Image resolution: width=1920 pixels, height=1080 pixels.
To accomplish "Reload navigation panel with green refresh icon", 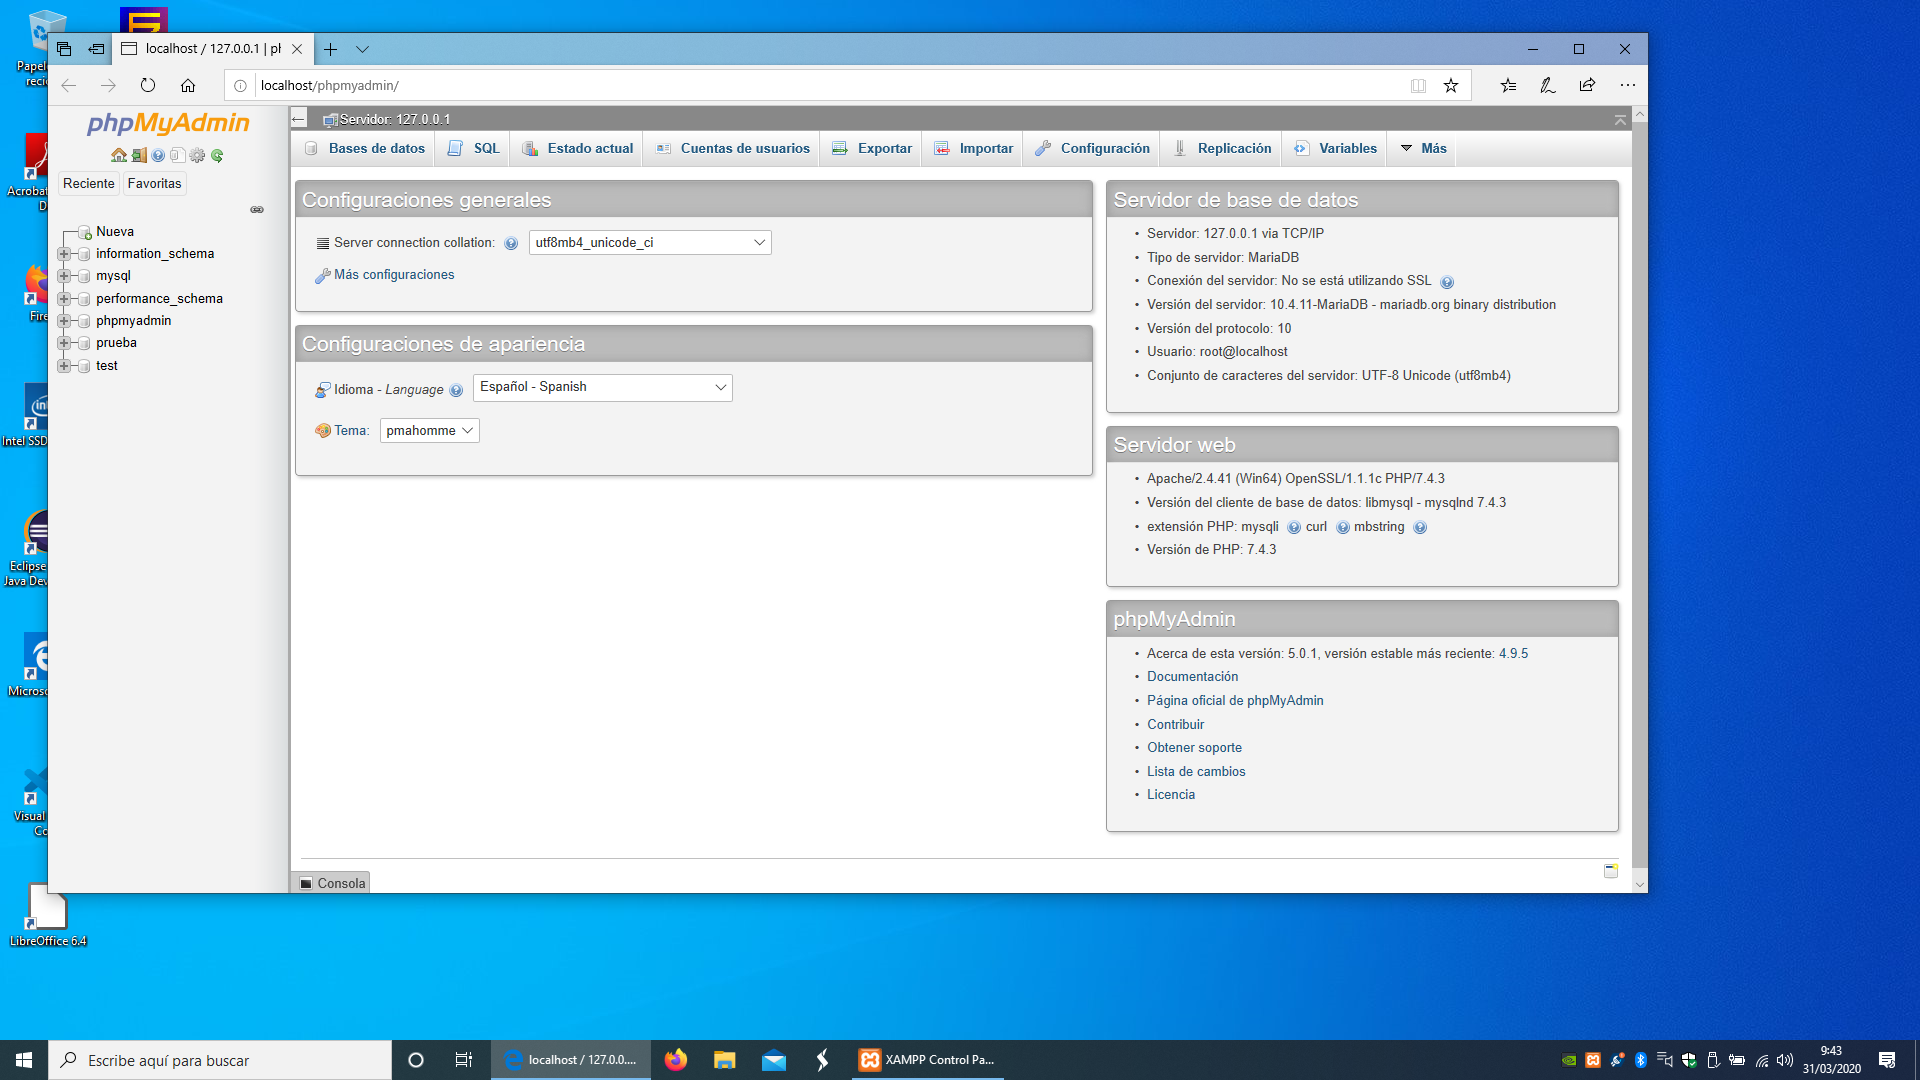I will (x=217, y=155).
